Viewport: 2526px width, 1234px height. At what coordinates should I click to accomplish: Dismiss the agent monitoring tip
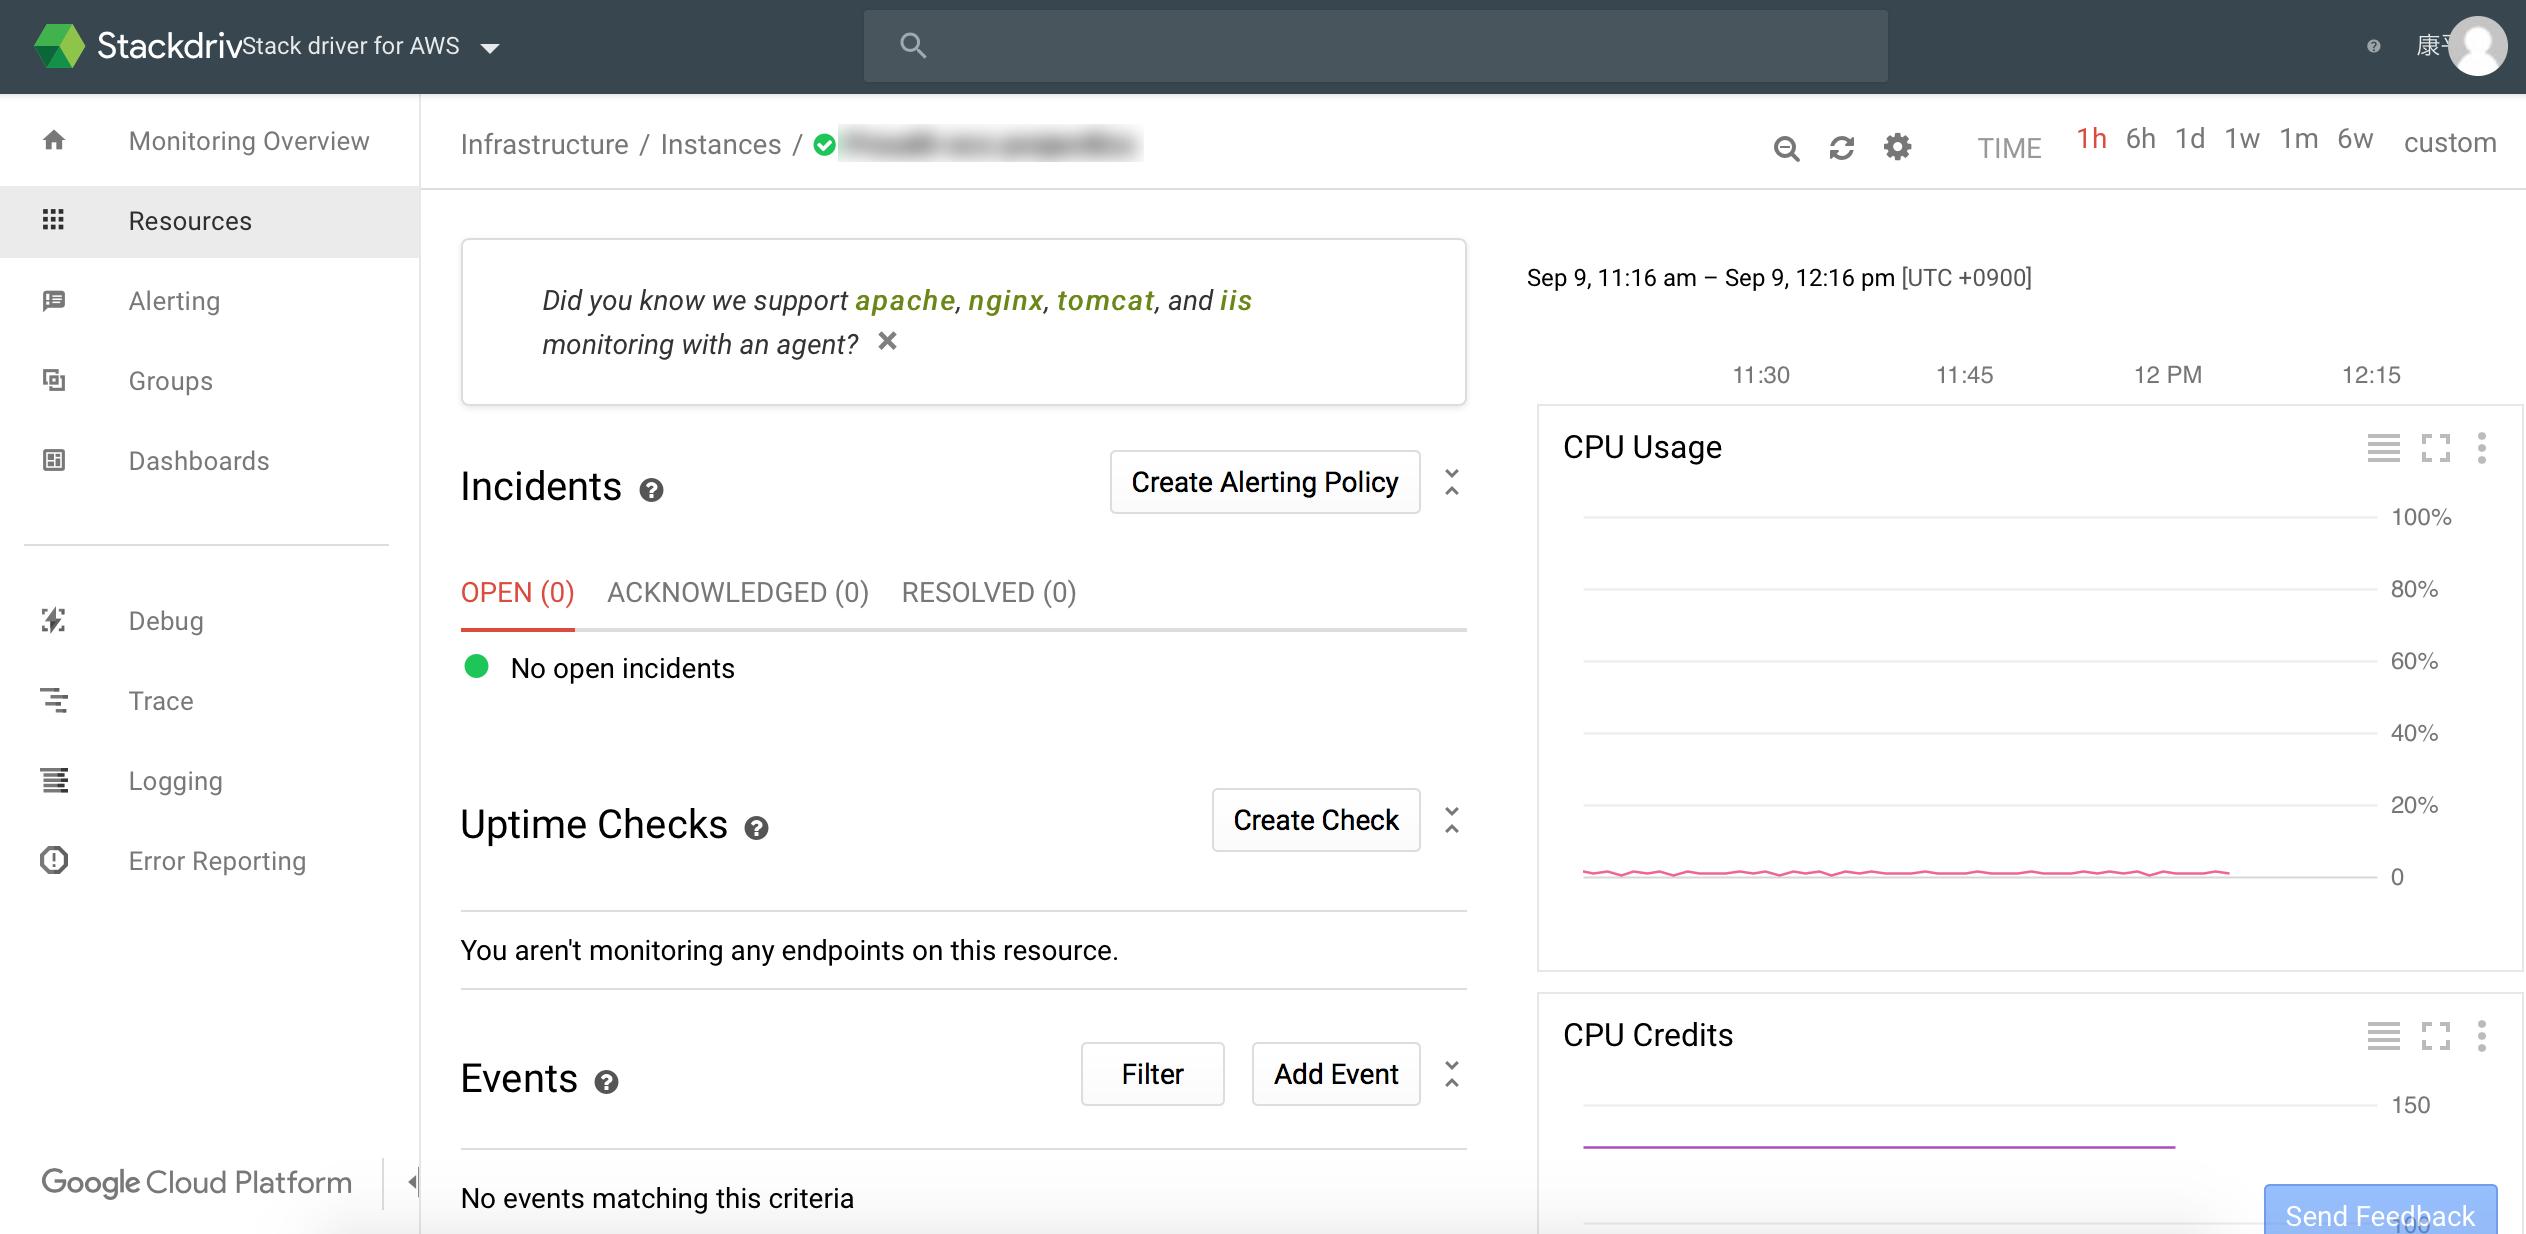pyautogui.click(x=887, y=341)
